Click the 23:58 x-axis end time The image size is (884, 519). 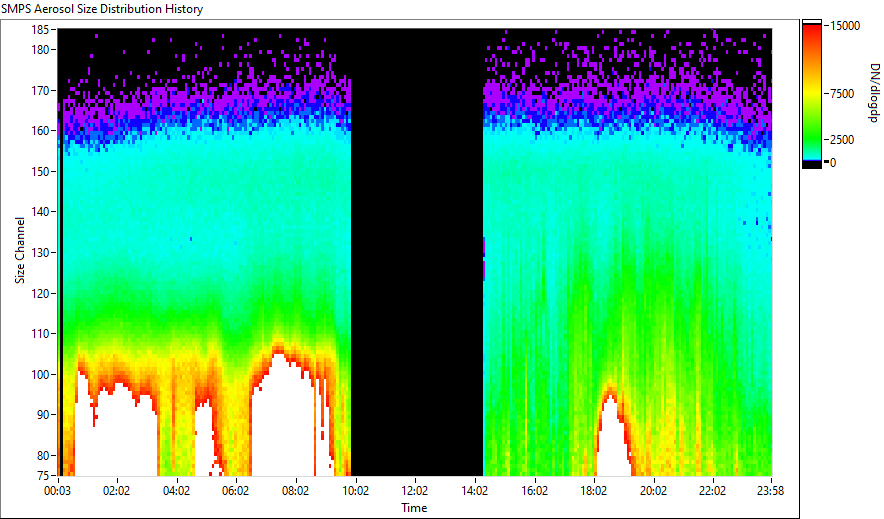click(x=770, y=491)
